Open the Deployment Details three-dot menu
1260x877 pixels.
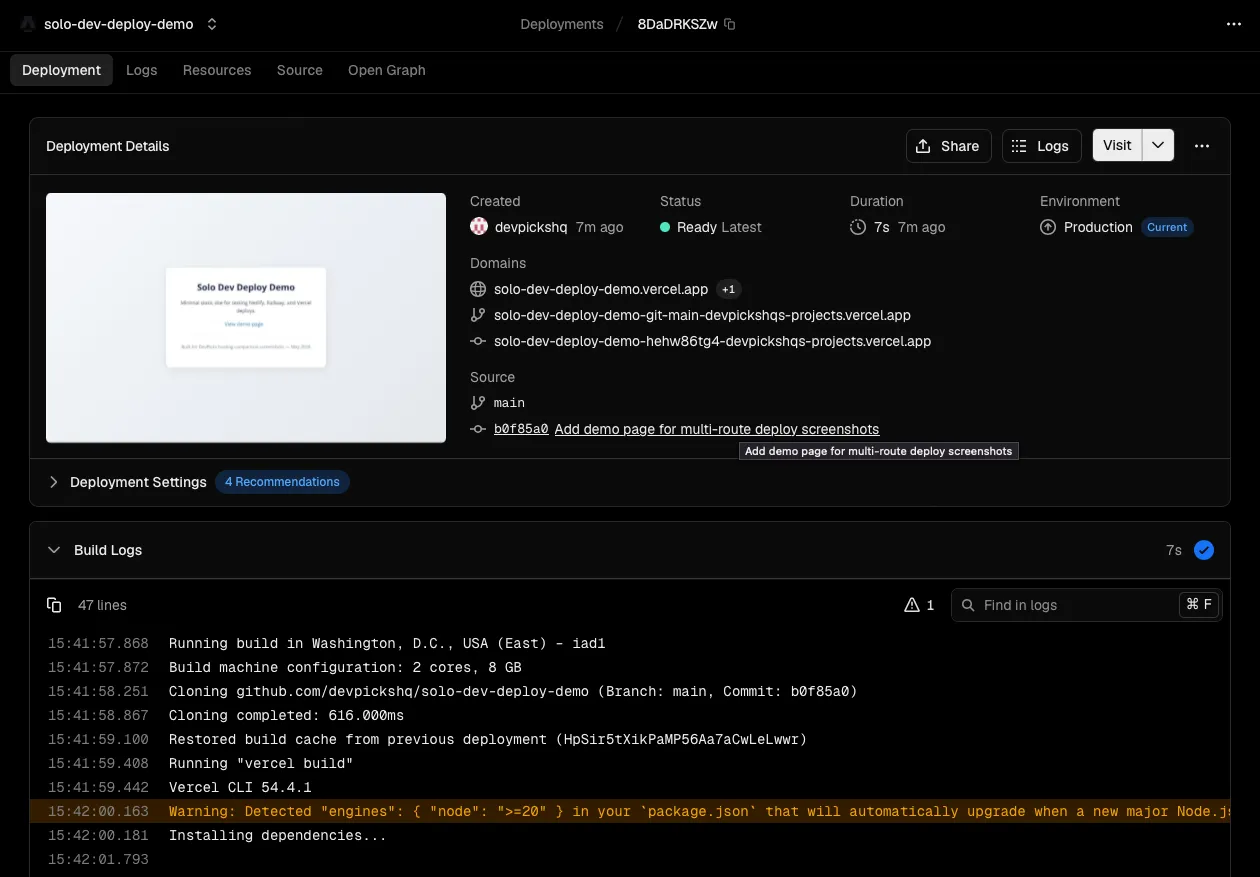click(1202, 145)
